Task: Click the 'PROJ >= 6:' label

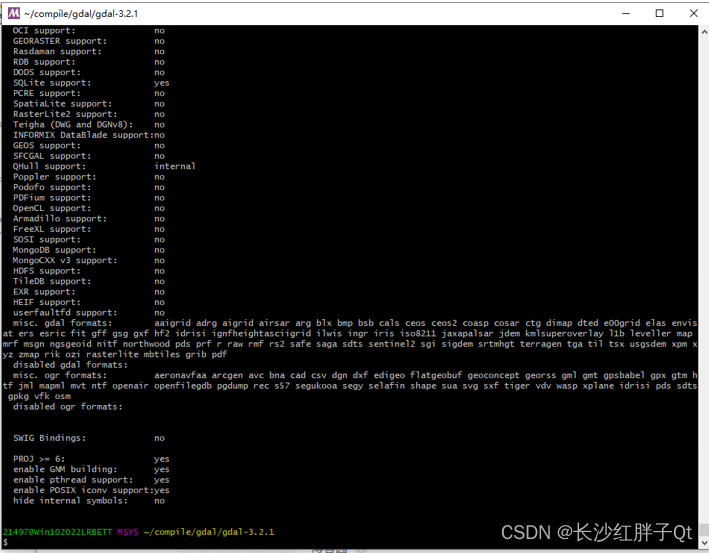Action: [38, 459]
